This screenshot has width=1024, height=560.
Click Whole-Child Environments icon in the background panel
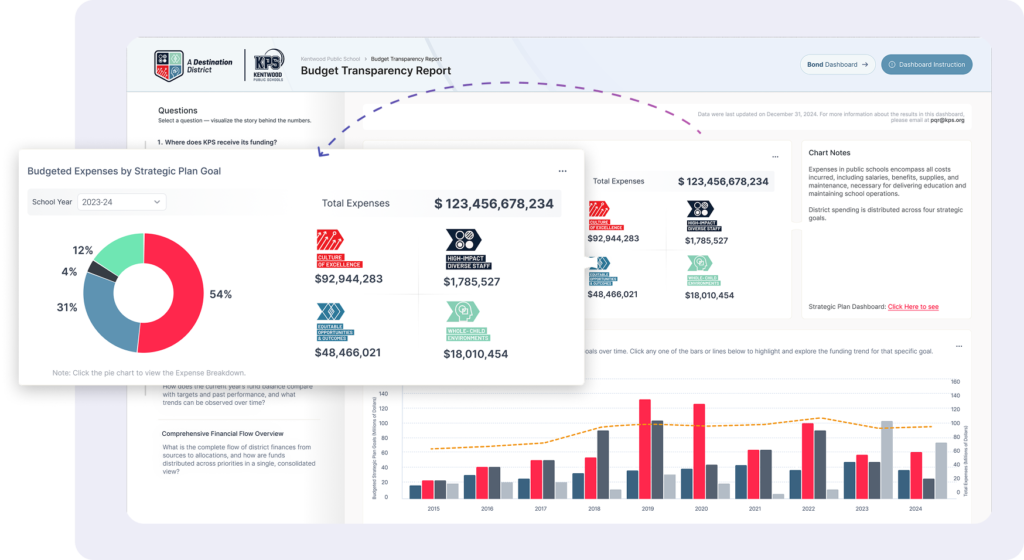pos(700,264)
